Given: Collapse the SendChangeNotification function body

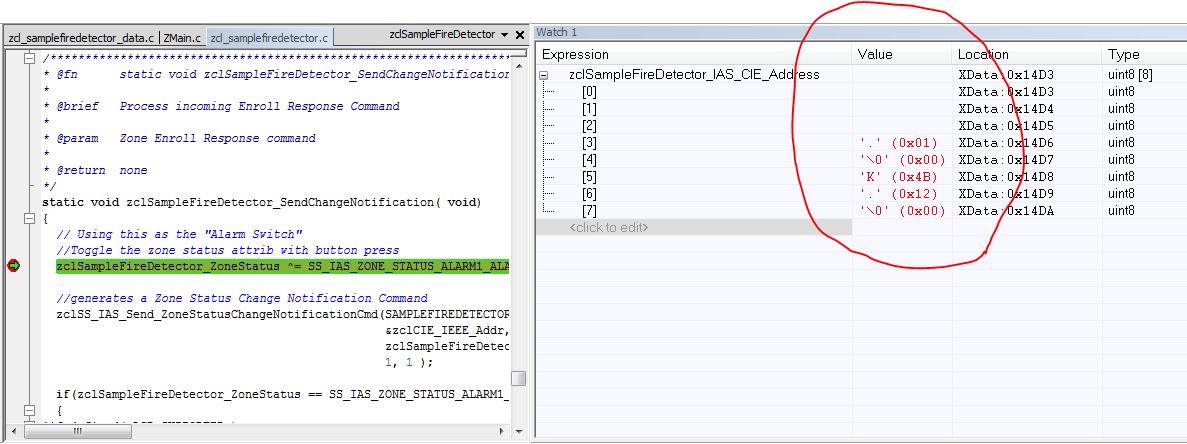Looking at the screenshot, I should tap(30, 219).
